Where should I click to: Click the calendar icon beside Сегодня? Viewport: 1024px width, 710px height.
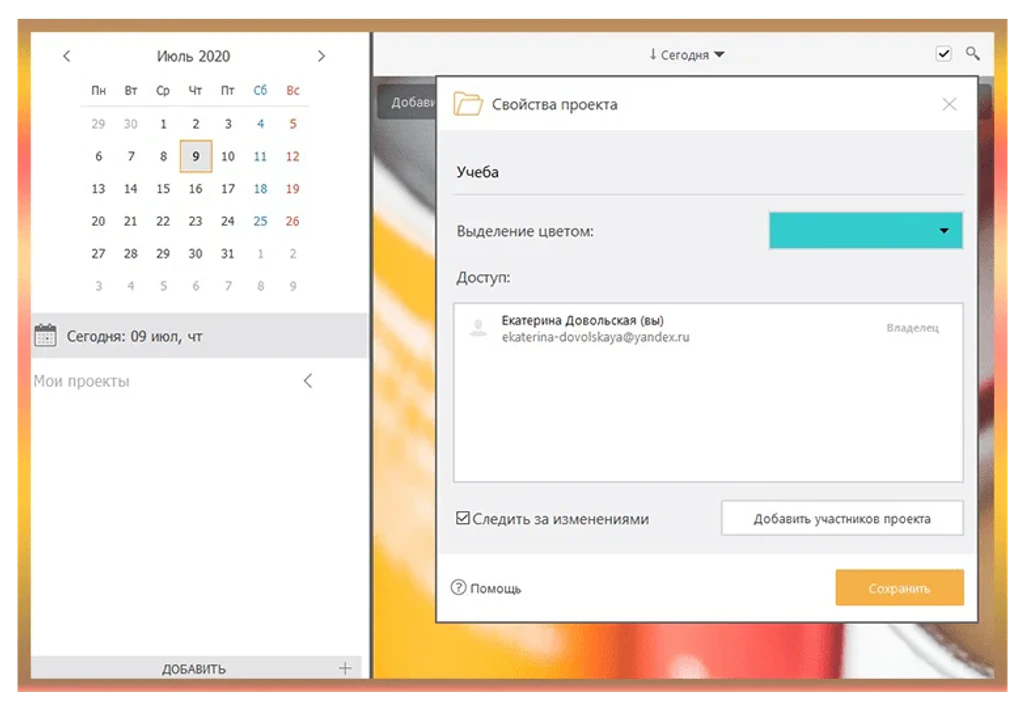coord(45,336)
